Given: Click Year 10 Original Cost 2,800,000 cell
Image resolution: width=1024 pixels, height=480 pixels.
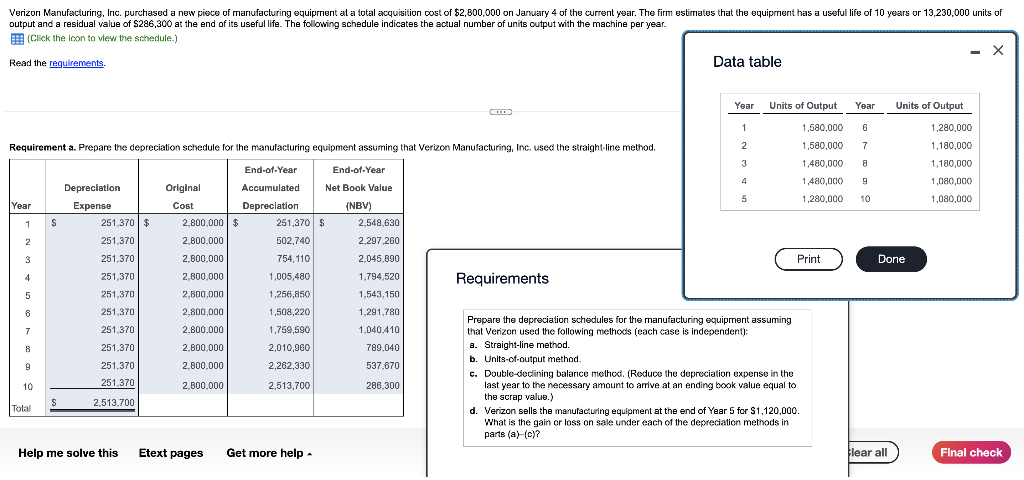Looking at the screenshot, I should pyautogui.click(x=184, y=386).
